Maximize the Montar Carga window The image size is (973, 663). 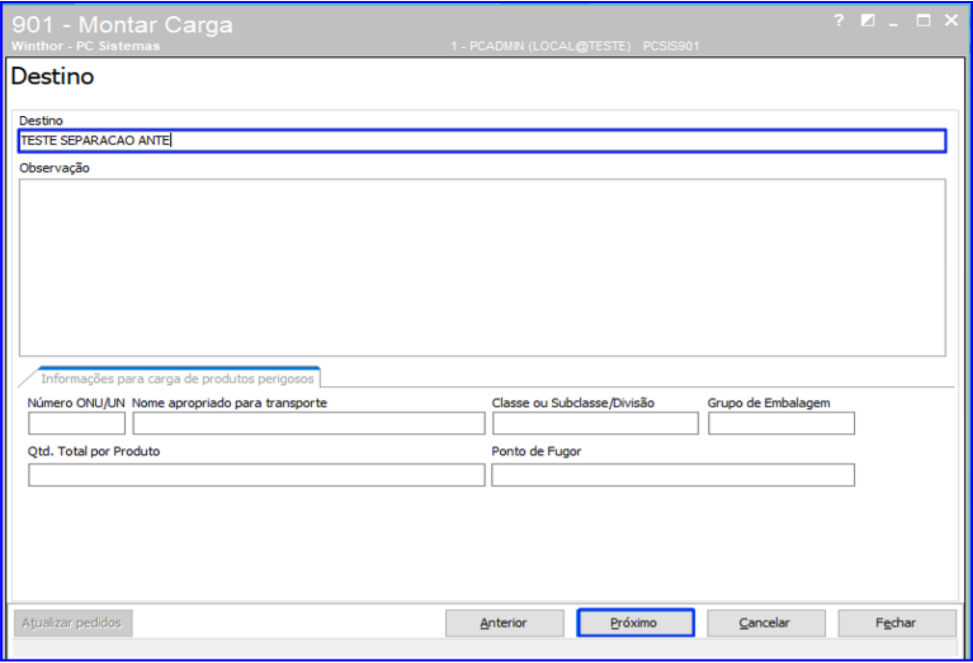point(923,20)
